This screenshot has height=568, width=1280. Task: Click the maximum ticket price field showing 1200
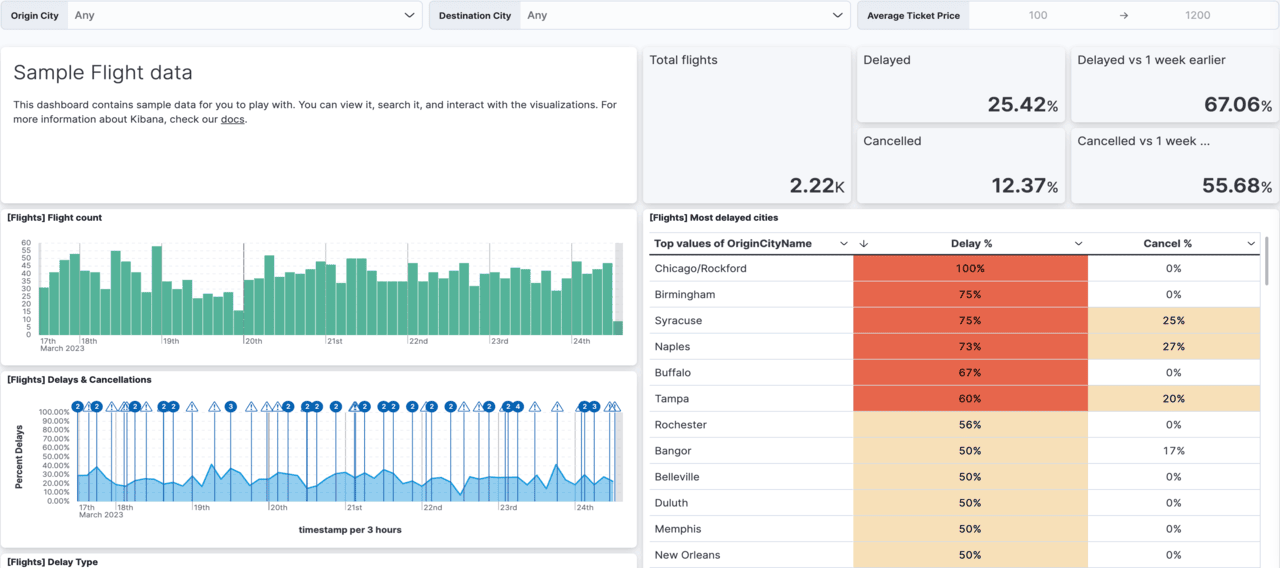1196,16
